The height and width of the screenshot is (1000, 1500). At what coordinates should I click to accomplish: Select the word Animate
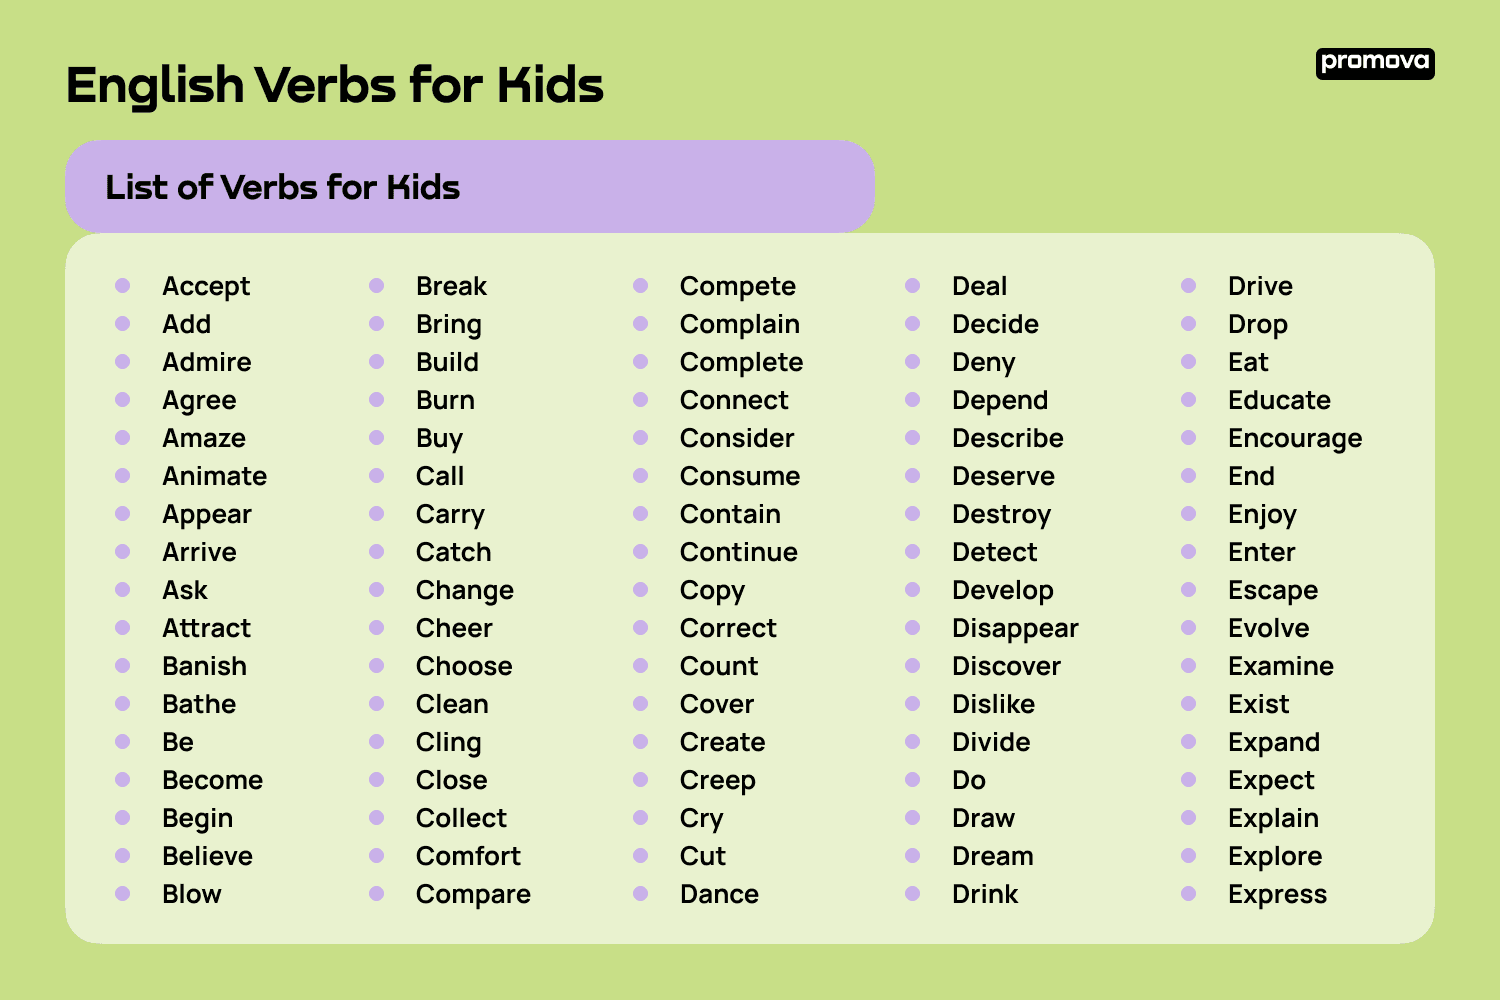pyautogui.click(x=215, y=476)
